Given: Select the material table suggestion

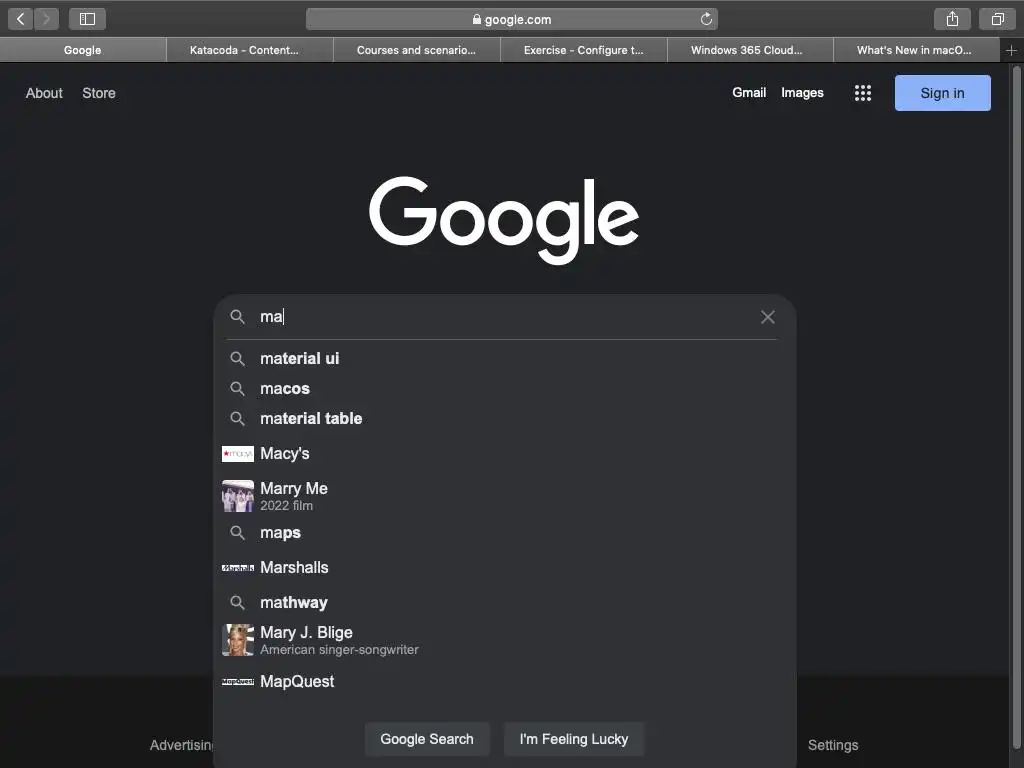Looking at the screenshot, I should (x=505, y=419).
